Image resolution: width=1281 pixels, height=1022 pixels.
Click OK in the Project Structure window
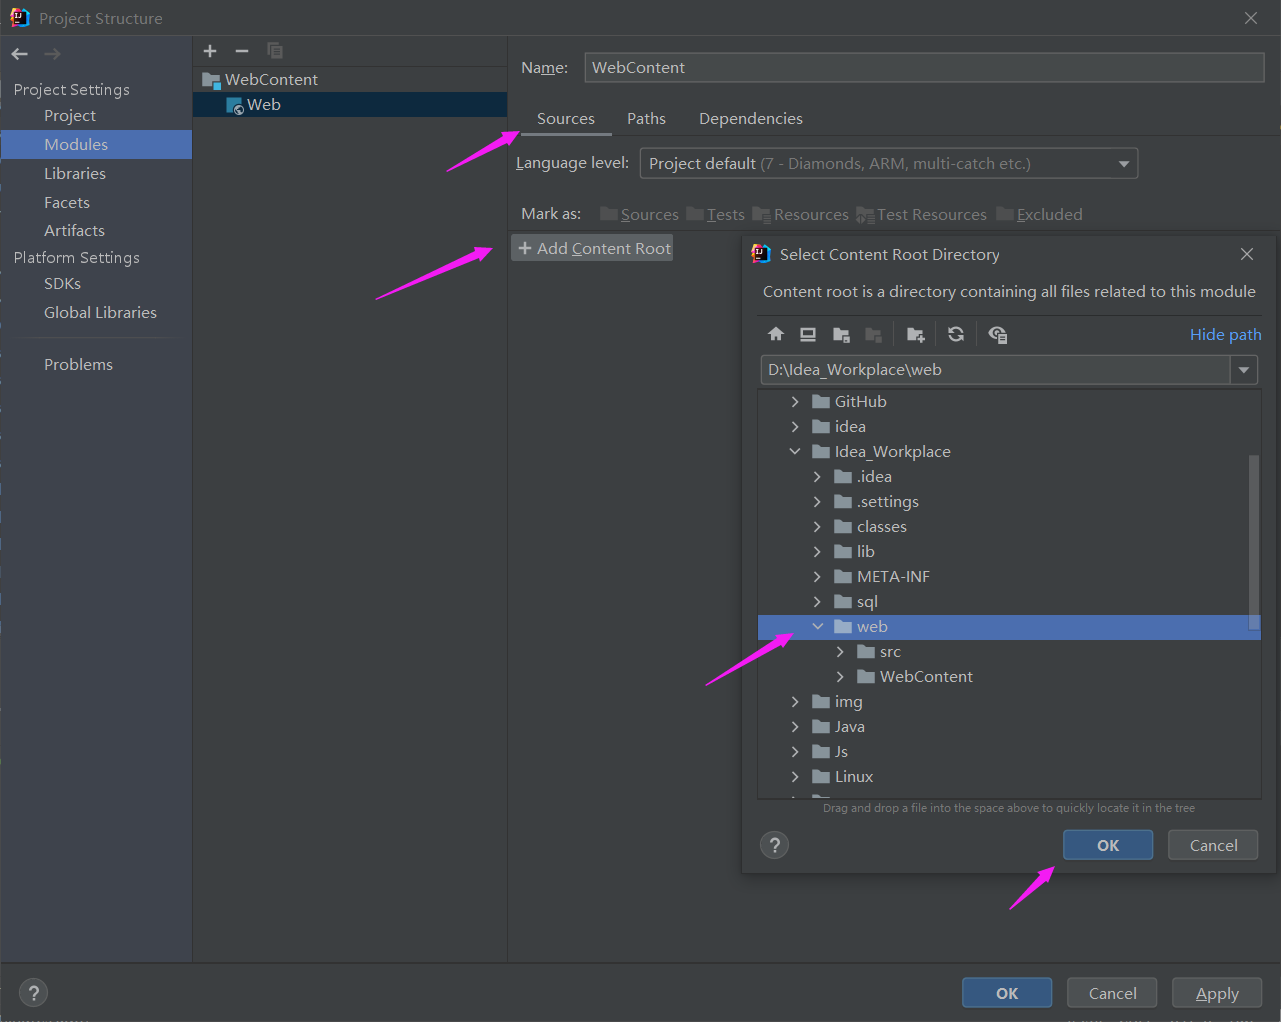(x=1007, y=993)
